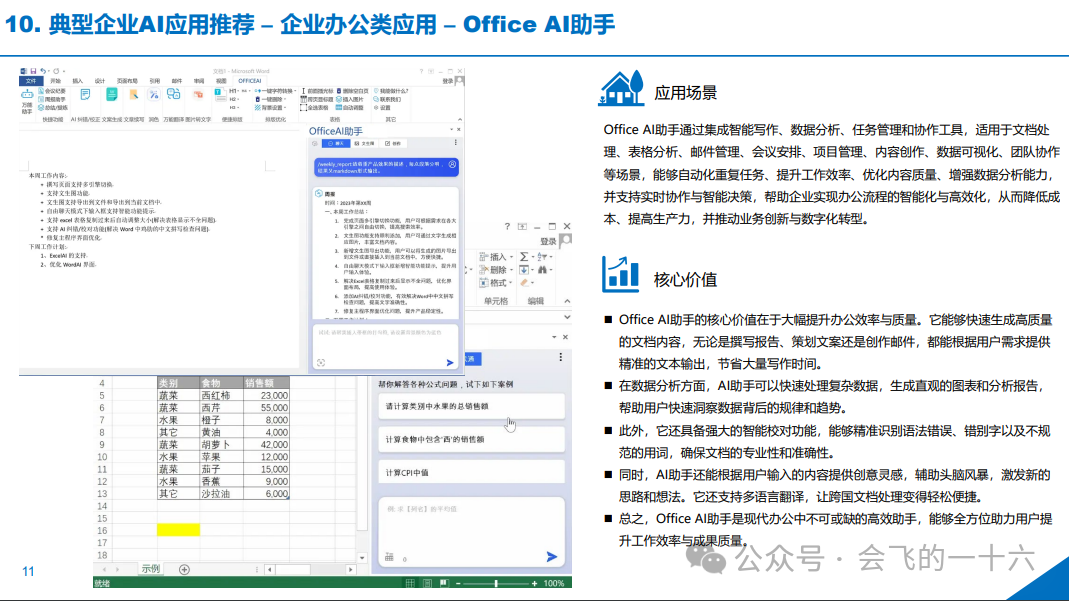Open the OfficeAI助手 pane options arrow
The height and width of the screenshot is (601, 1069).
pos(451,129)
